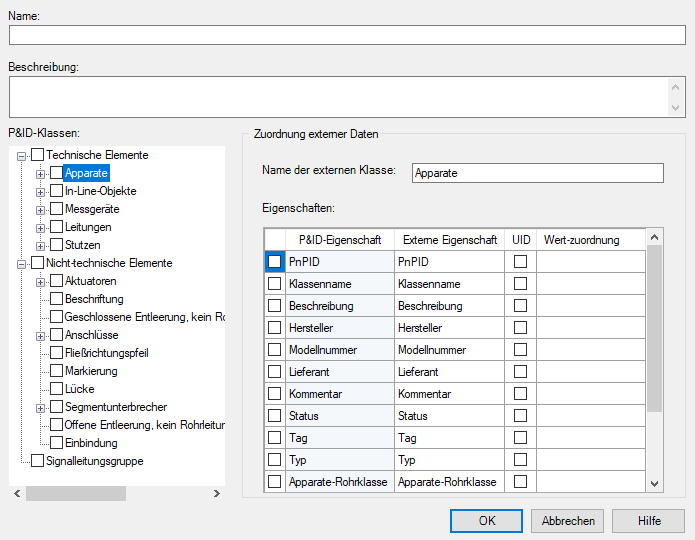Expand the Segmentunterbrecher node
695x540 pixels.
click(x=41, y=408)
